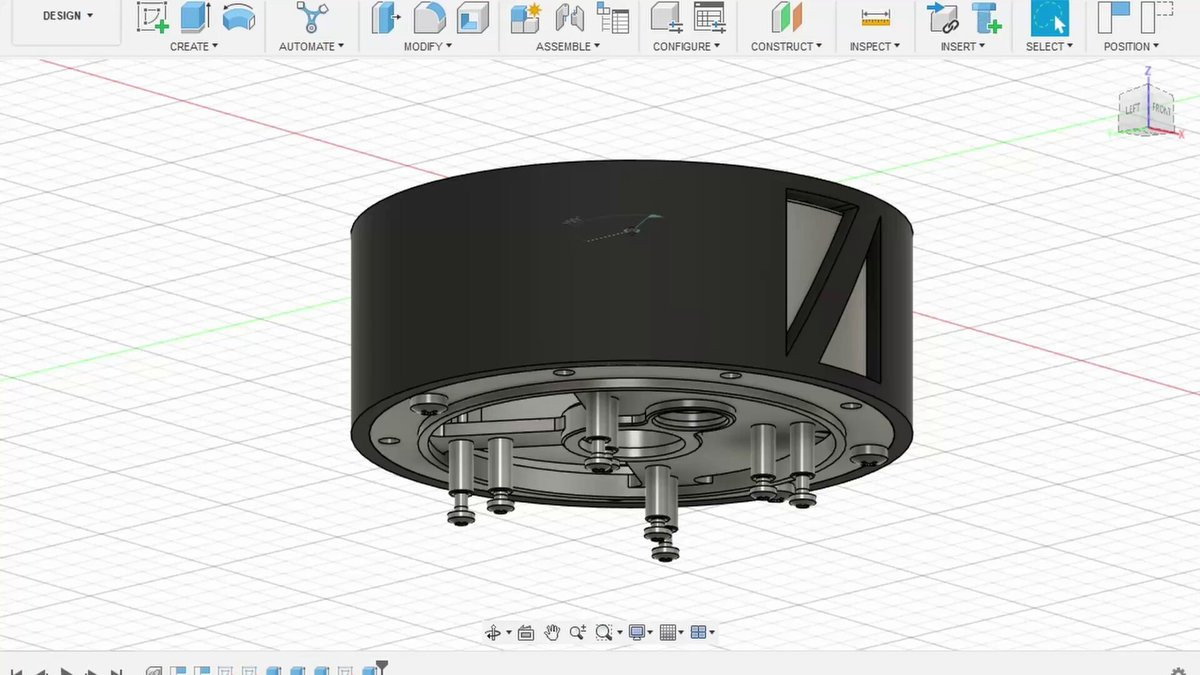Image resolution: width=1200 pixels, height=675 pixels.
Task: Click the timeline history marker
Action: [x=381, y=668]
